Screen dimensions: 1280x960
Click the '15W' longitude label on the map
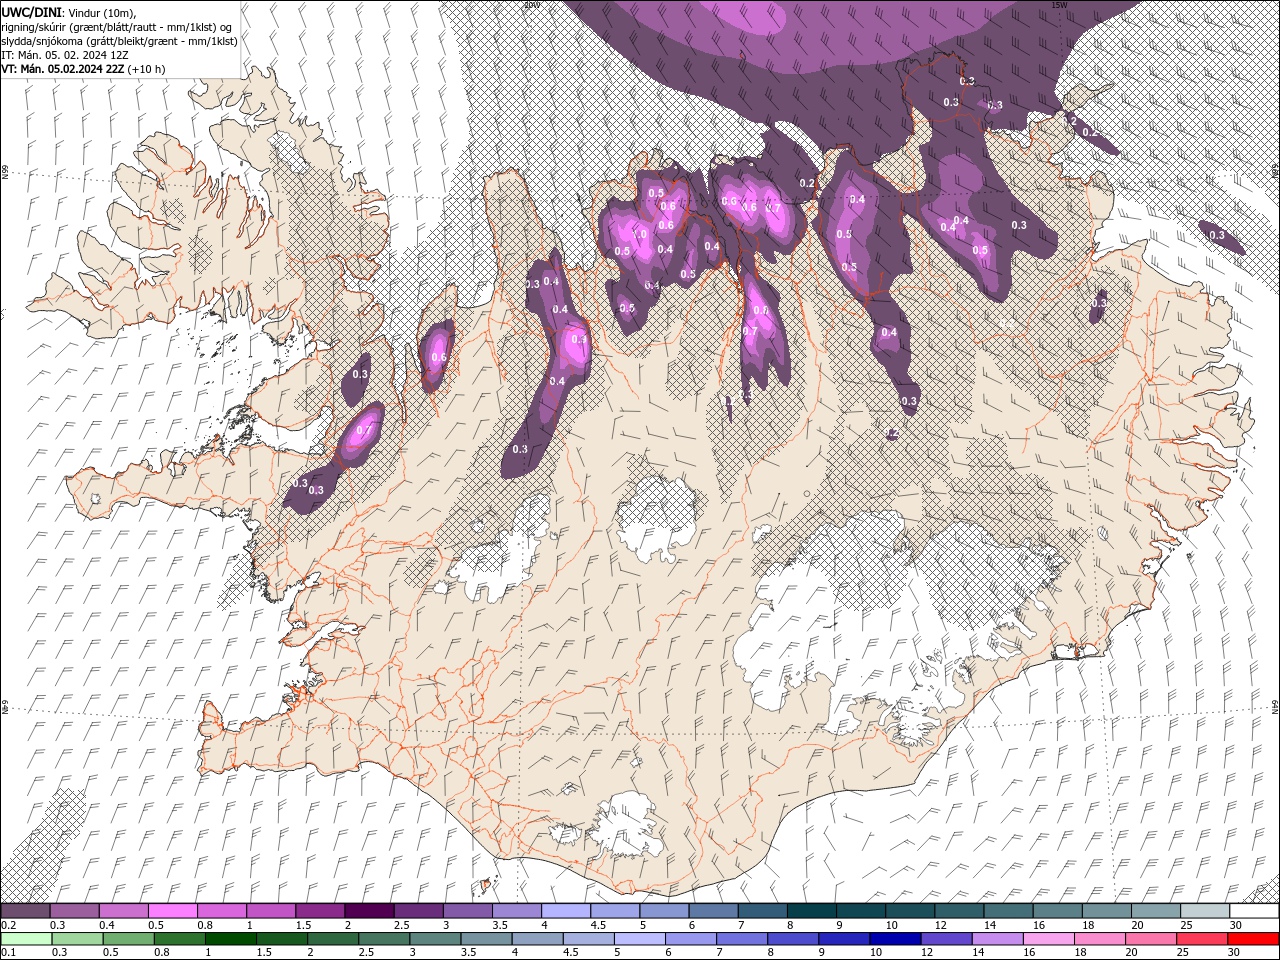click(x=1060, y=5)
